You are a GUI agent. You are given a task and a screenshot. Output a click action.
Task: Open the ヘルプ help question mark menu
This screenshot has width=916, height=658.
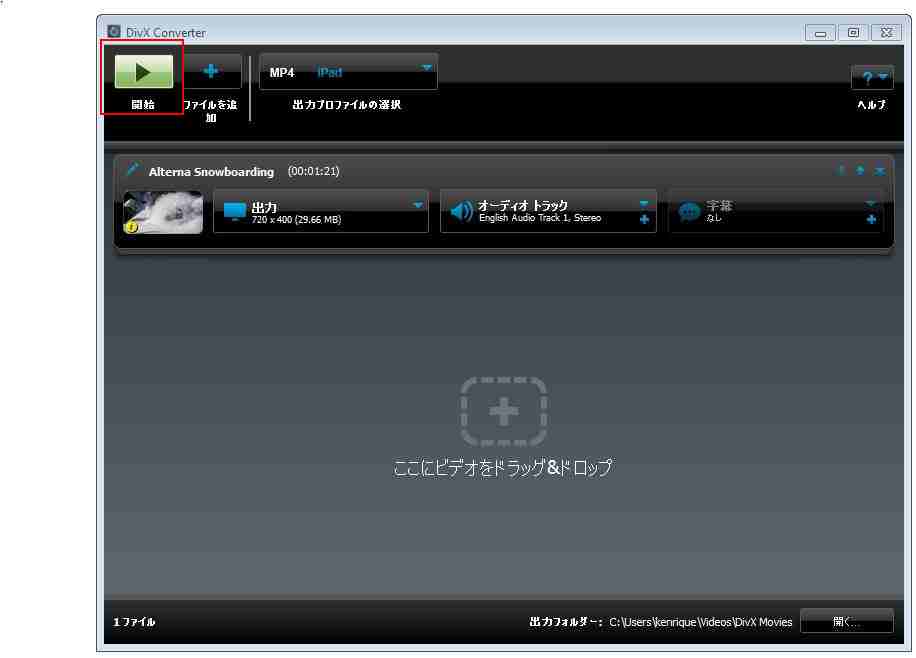[872, 77]
